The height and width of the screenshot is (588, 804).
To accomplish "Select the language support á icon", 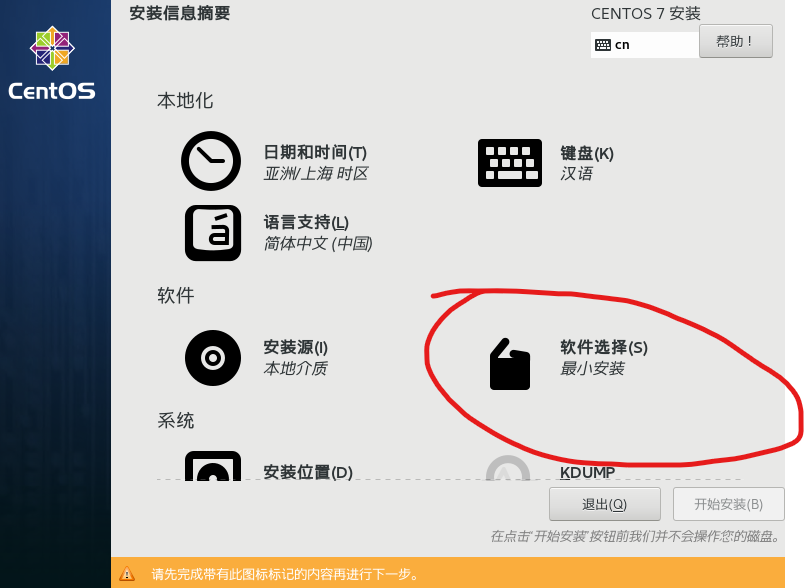I will click(213, 233).
